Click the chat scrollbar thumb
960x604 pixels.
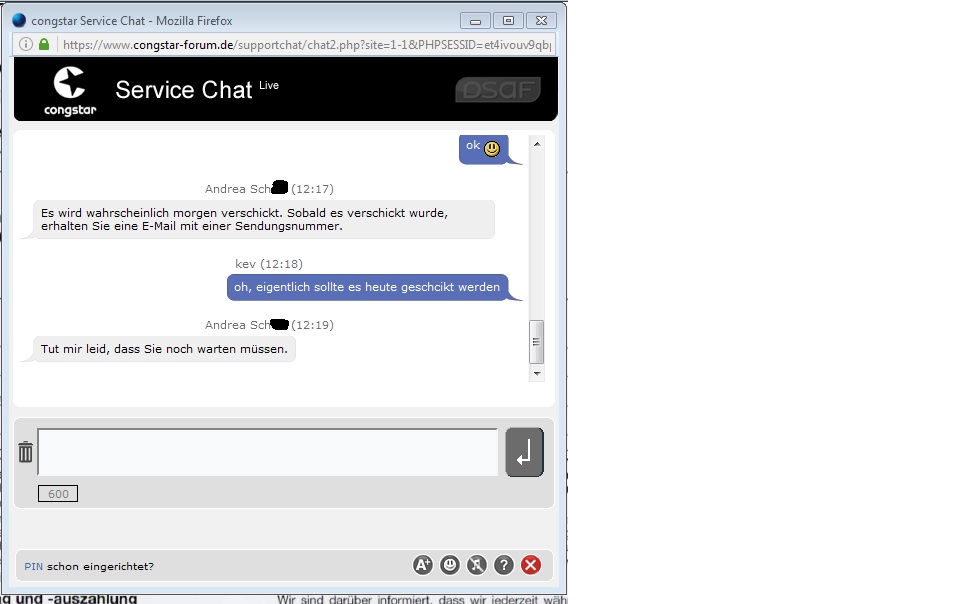[537, 342]
